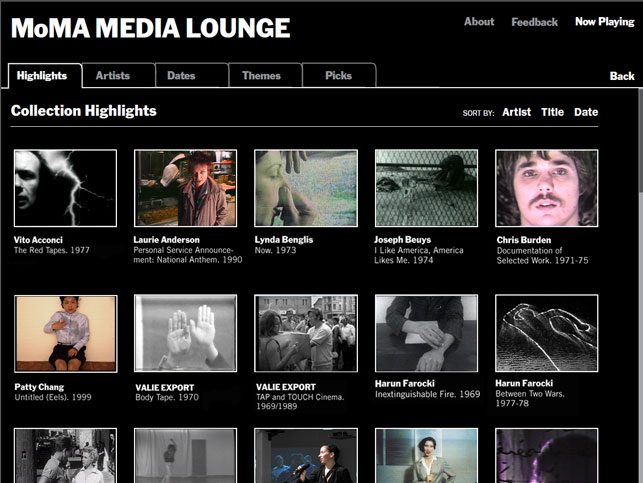Click 'Documentation of Selected Work. 1971-75'
Viewport: 643px width, 483px height.
[543, 255]
